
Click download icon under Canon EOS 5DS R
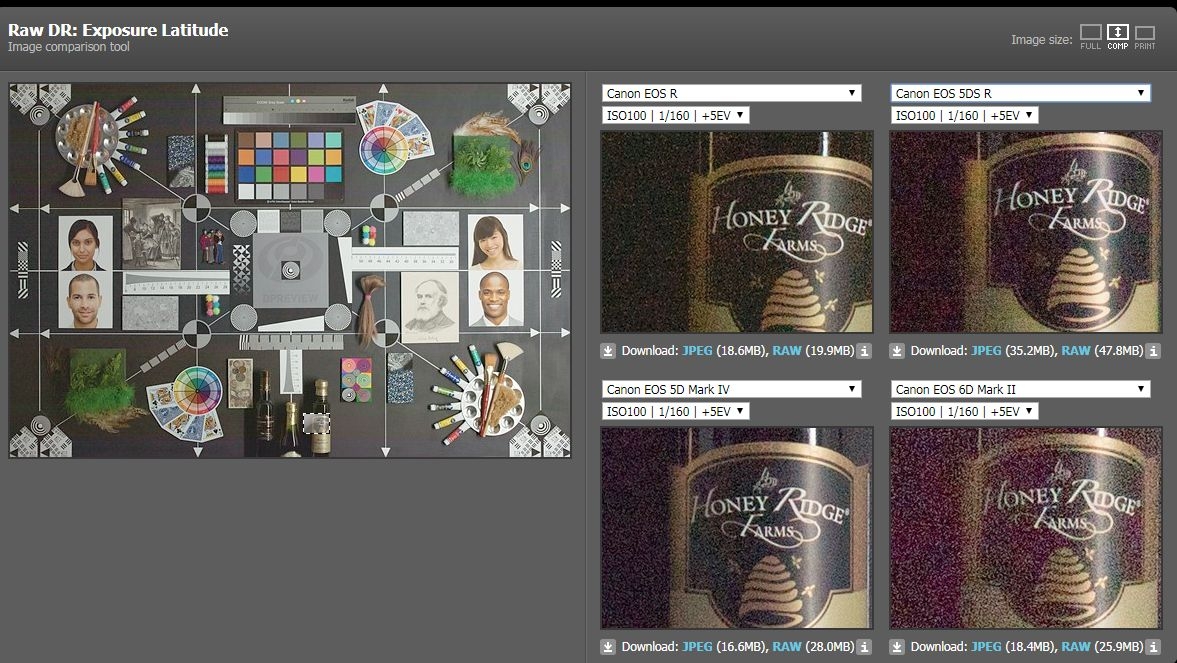[897, 351]
